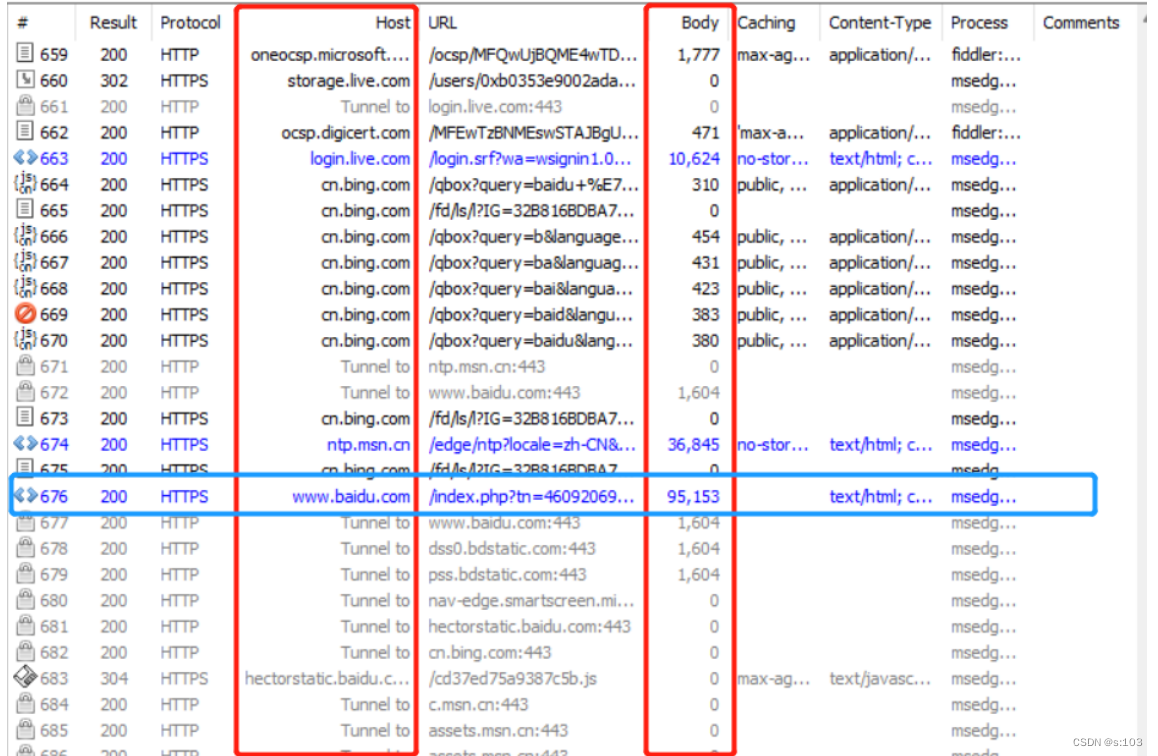Select host login.live.com in row 663
Screen dimensions: 1158x756
tap(360, 159)
